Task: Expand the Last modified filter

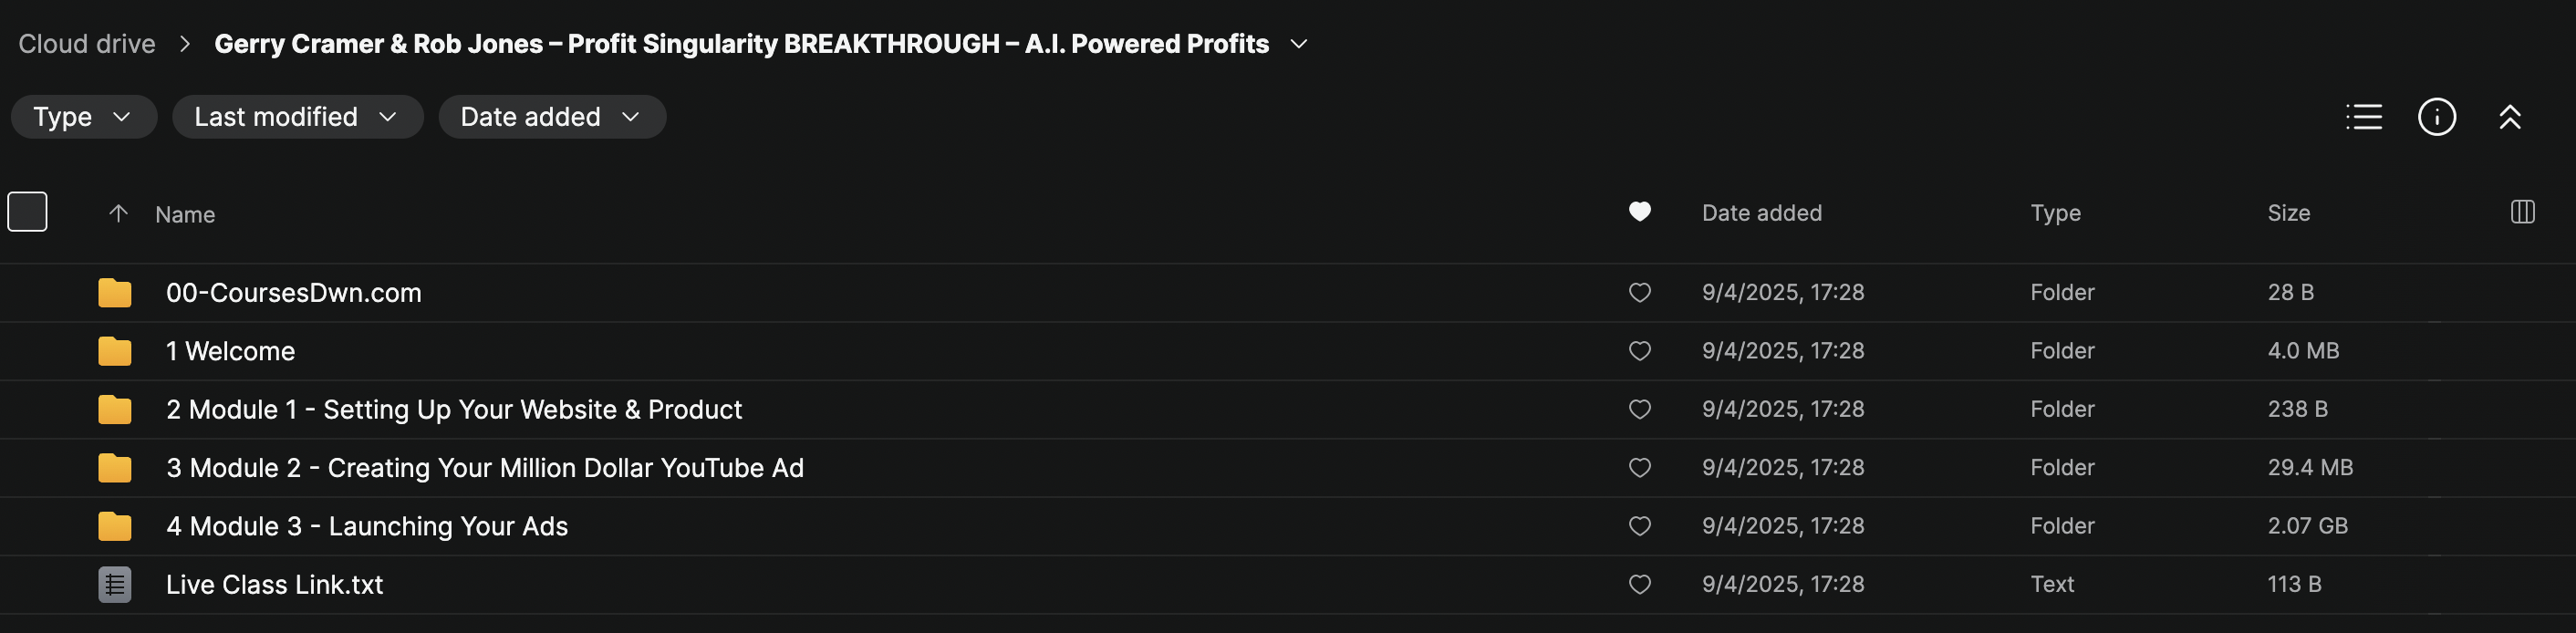Action: click(297, 117)
